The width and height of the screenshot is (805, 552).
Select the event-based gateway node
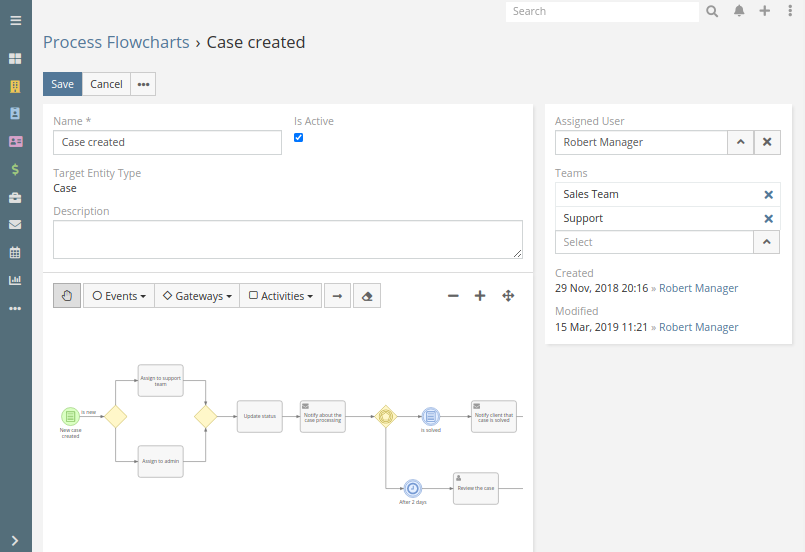pos(386,416)
